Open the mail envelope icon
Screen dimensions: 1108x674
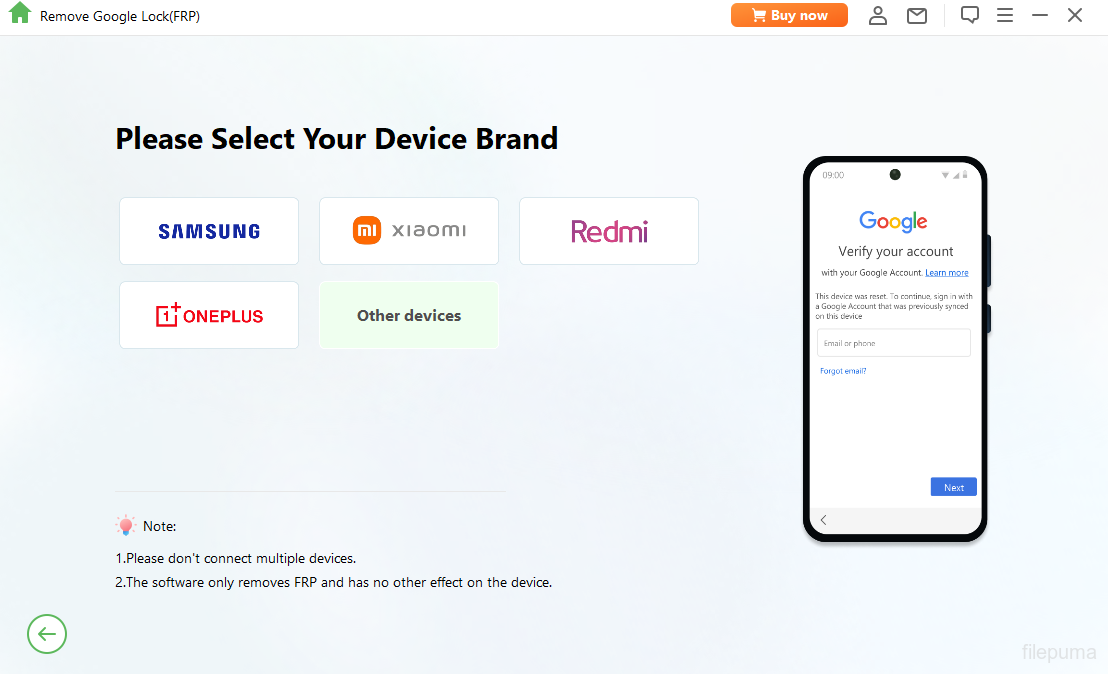[x=917, y=15]
